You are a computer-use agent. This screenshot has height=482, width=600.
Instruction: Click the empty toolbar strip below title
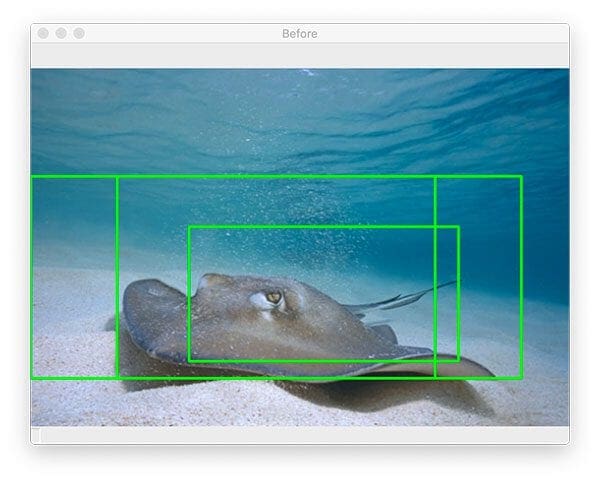pyautogui.click(x=300, y=55)
